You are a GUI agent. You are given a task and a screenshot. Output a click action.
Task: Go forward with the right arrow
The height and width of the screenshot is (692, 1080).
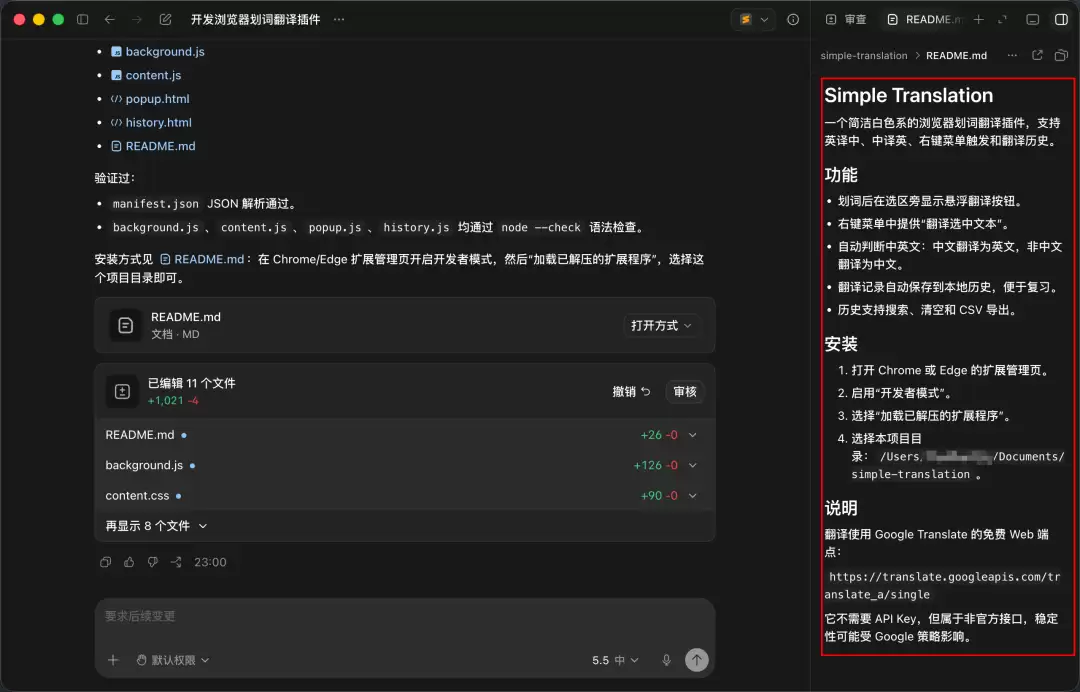click(x=137, y=19)
